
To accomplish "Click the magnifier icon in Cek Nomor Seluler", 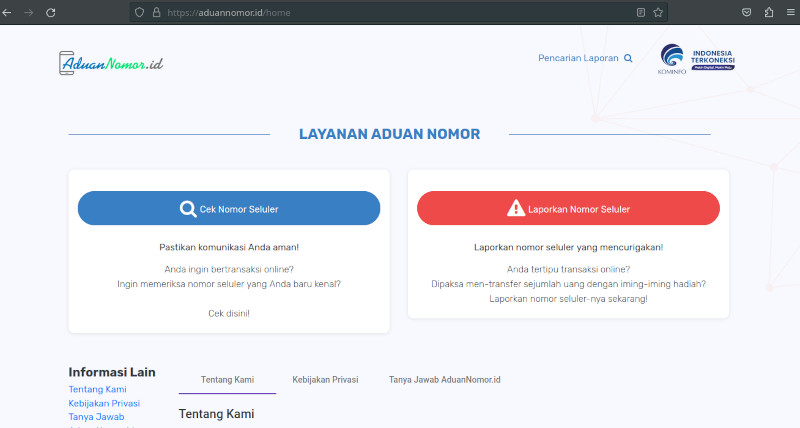I will tap(188, 209).
